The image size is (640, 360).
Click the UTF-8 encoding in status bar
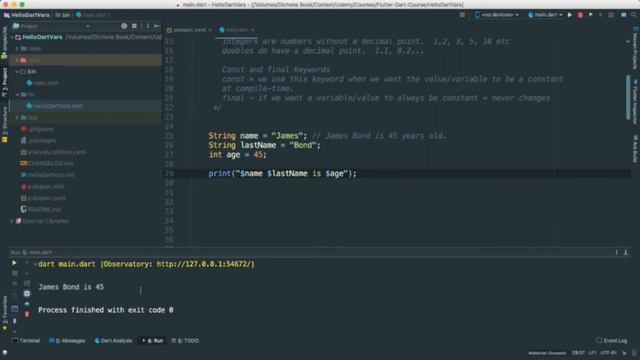[609, 353]
